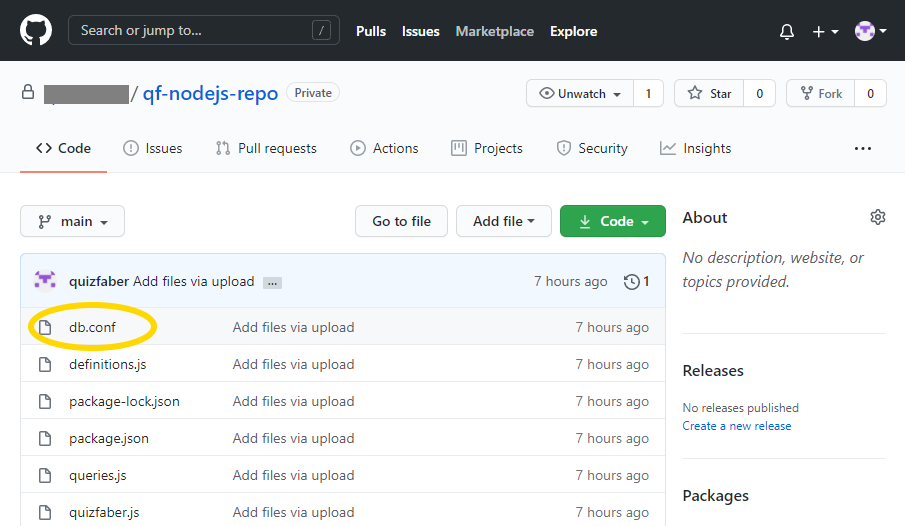Open the Actions tab
Image resolution: width=905 pixels, height=526 pixels.
coord(384,148)
